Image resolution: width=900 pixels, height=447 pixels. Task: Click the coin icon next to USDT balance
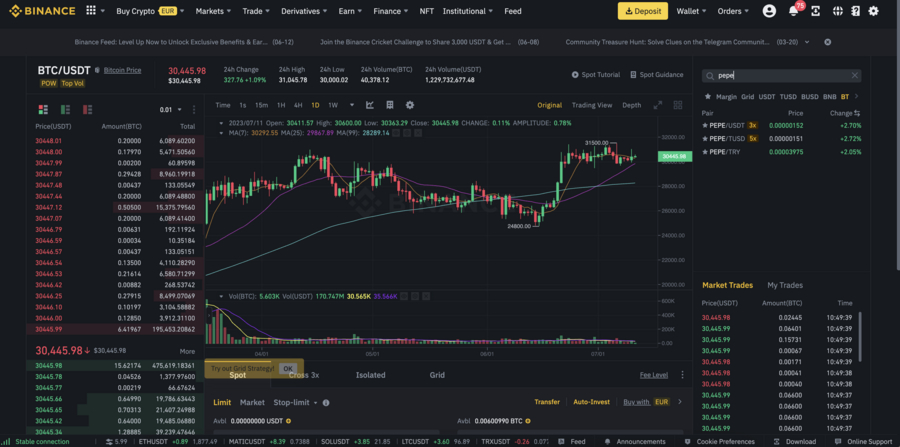288,421
